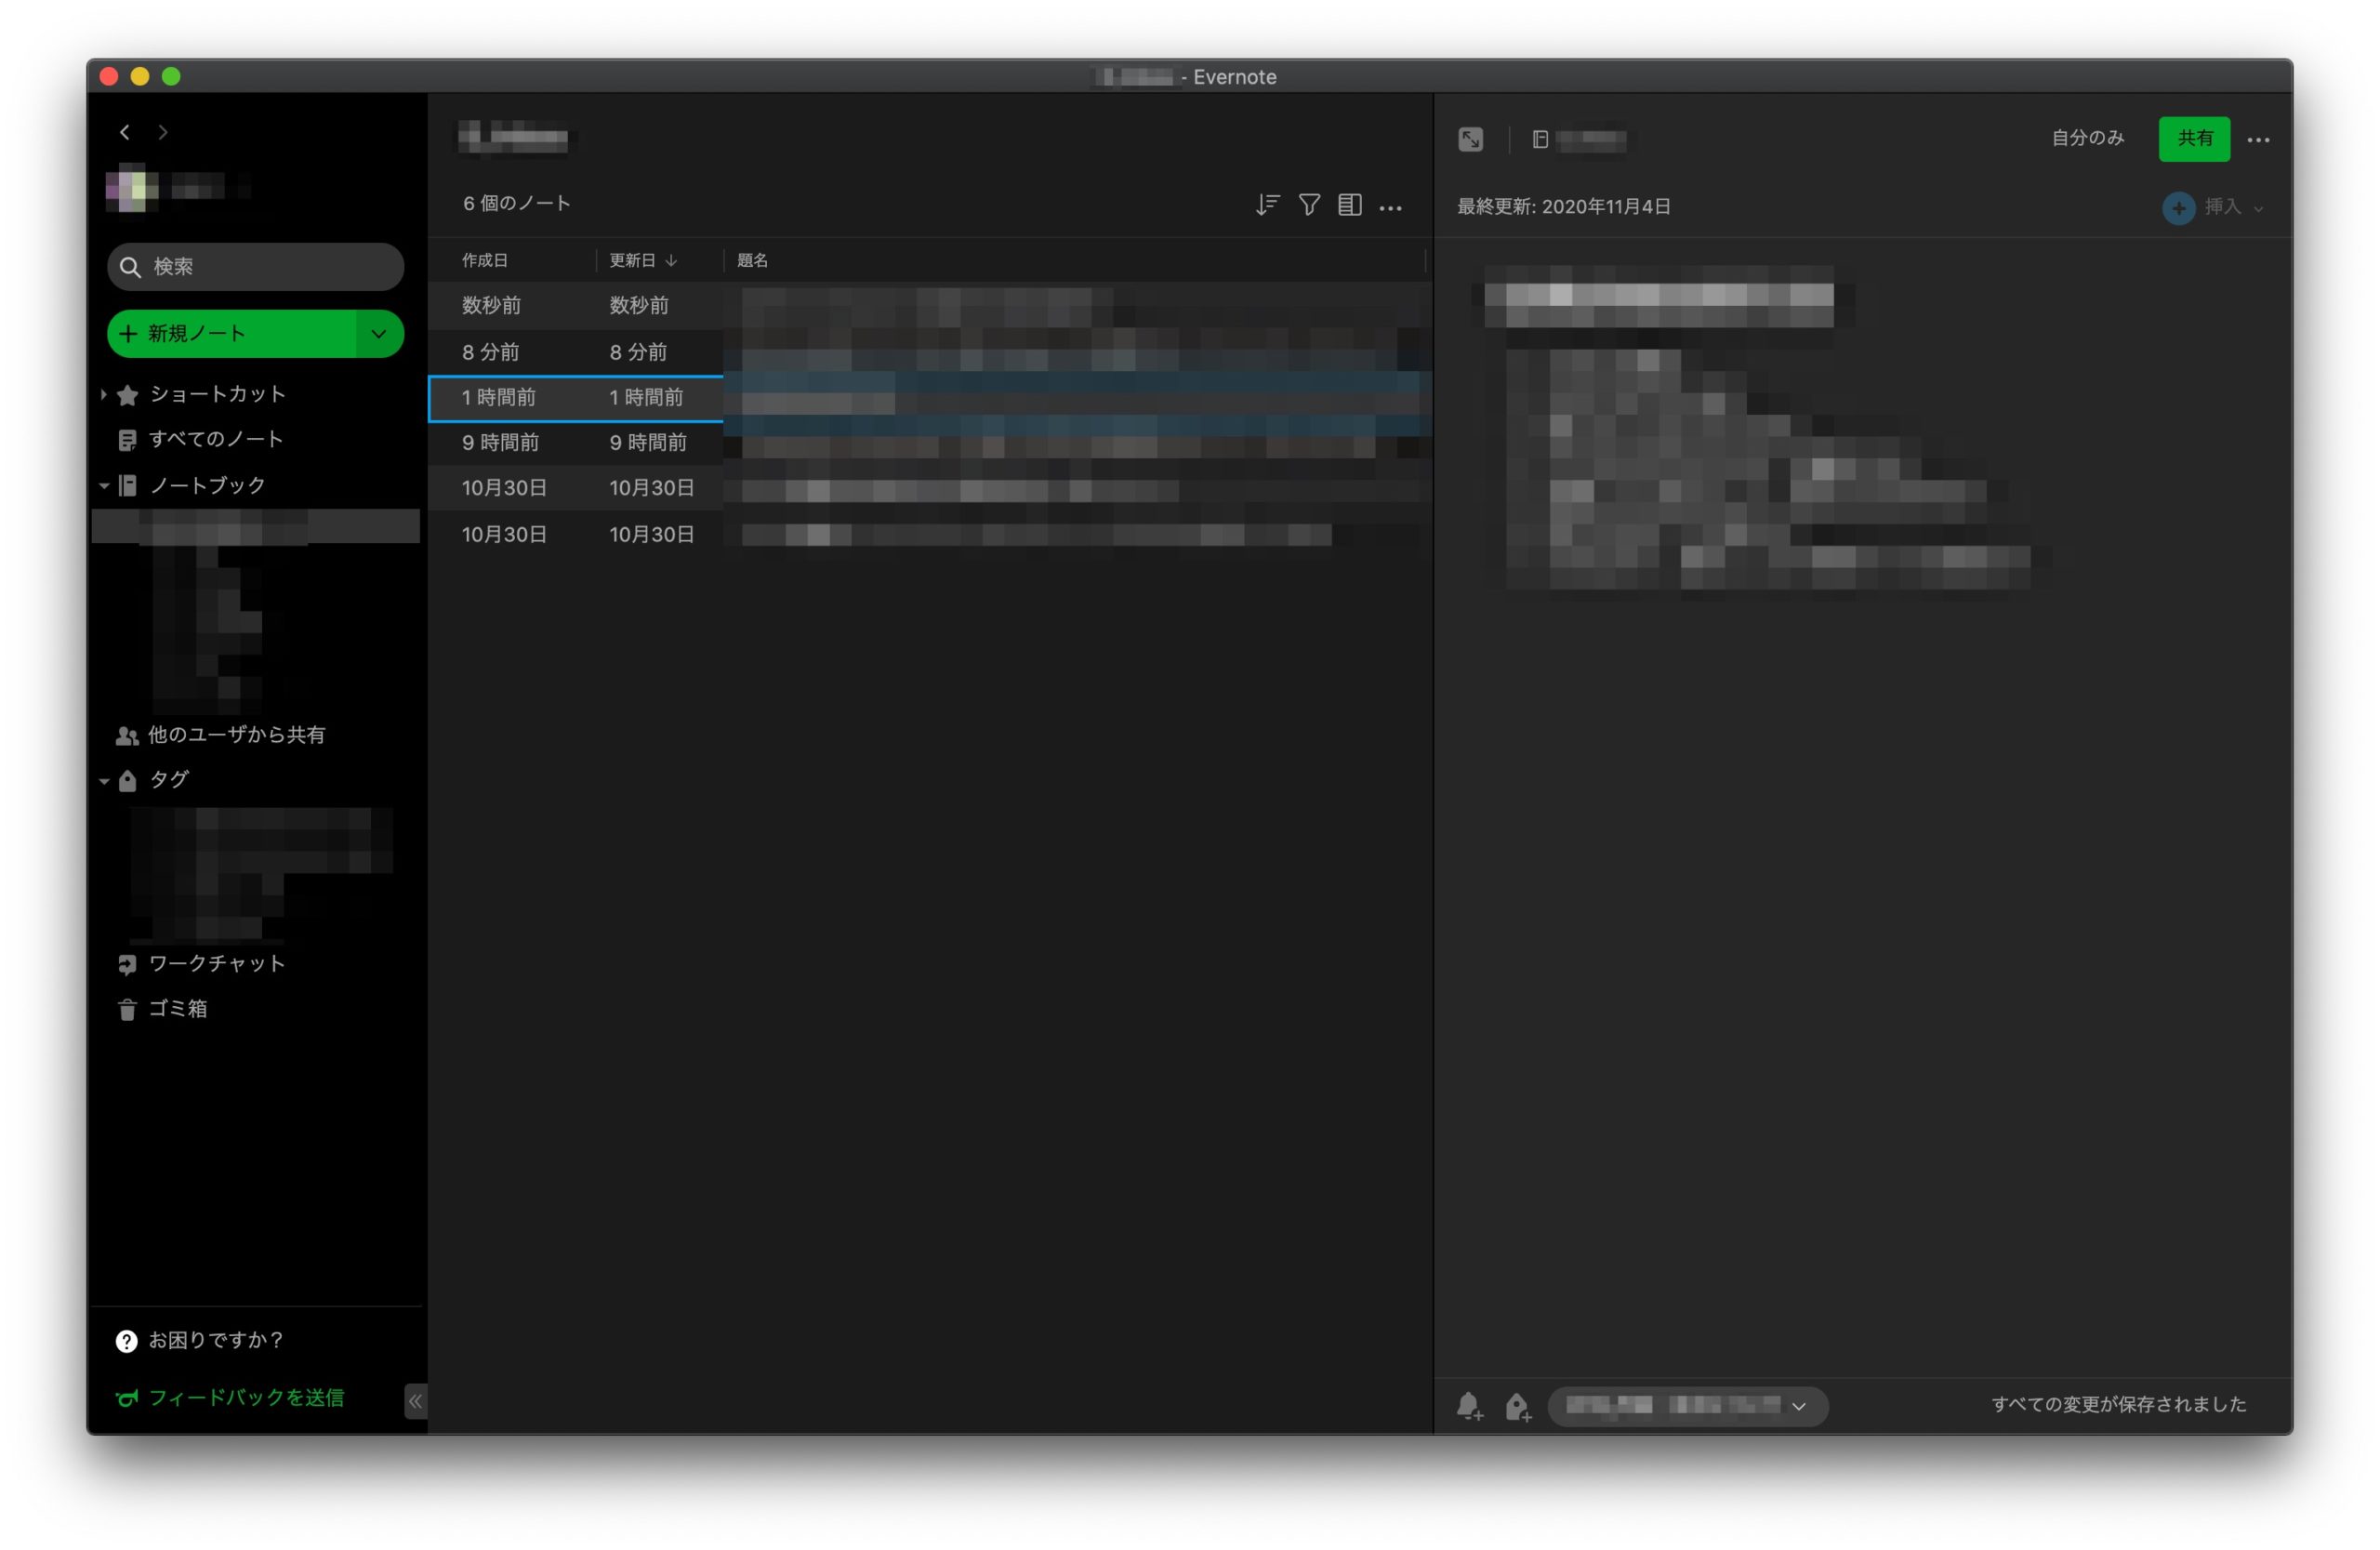2380x1550 pixels.
Task: Select the note created 数秒前
Action: 930,306
